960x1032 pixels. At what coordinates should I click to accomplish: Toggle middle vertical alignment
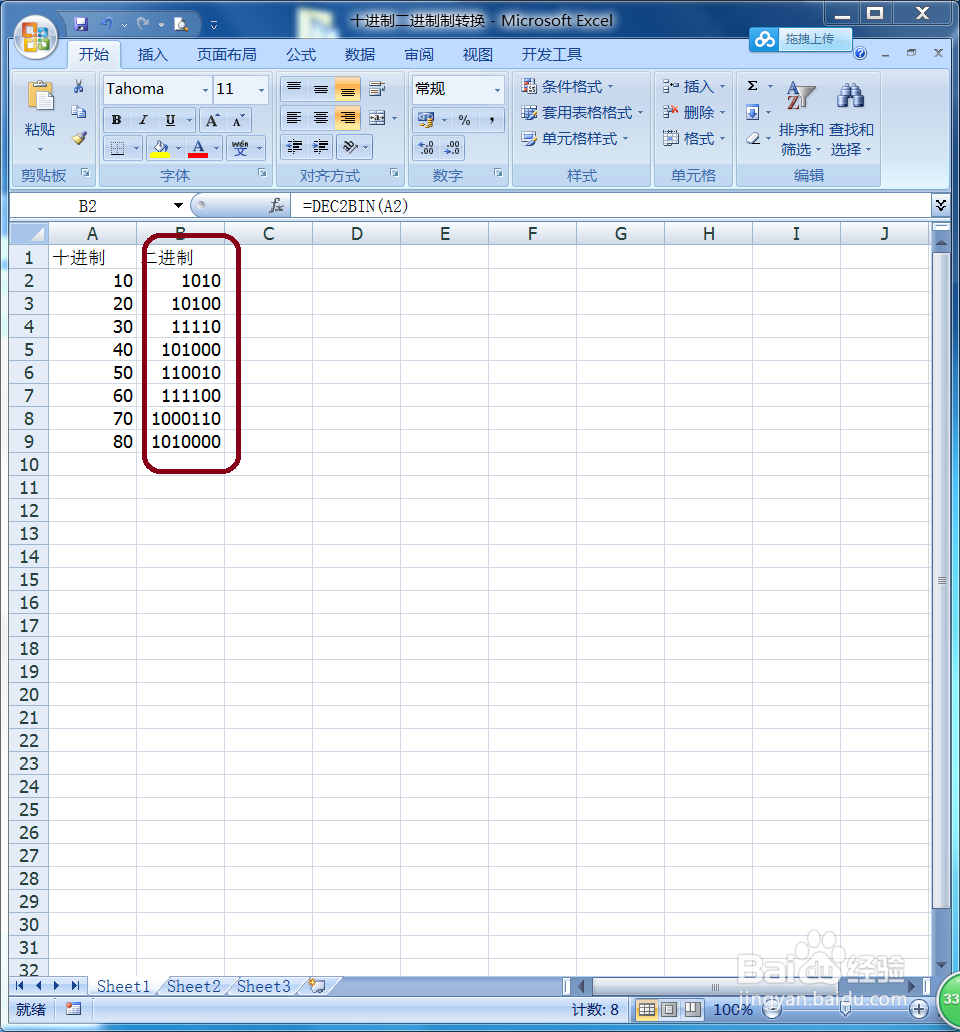[320, 88]
